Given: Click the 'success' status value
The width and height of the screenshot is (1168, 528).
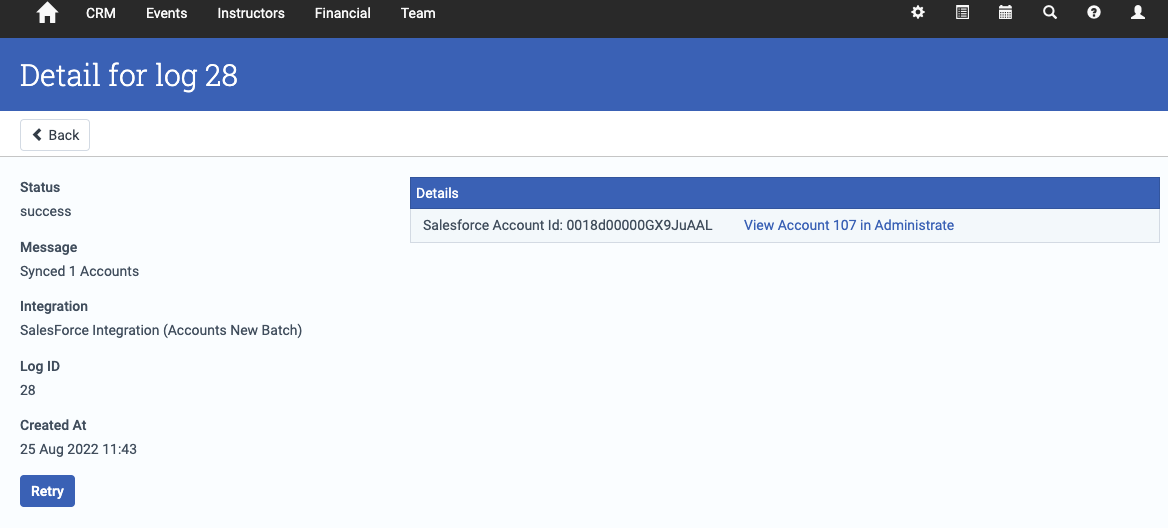Looking at the screenshot, I should click(45, 211).
